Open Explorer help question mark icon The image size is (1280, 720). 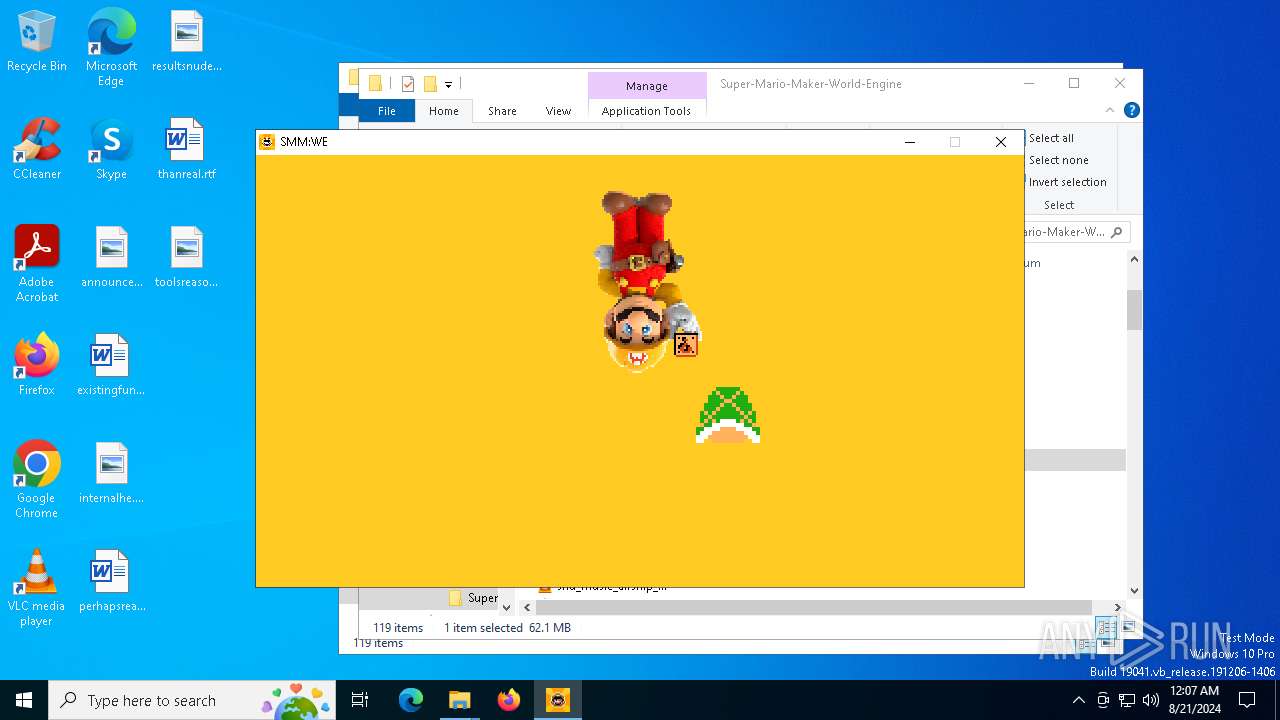1131,110
